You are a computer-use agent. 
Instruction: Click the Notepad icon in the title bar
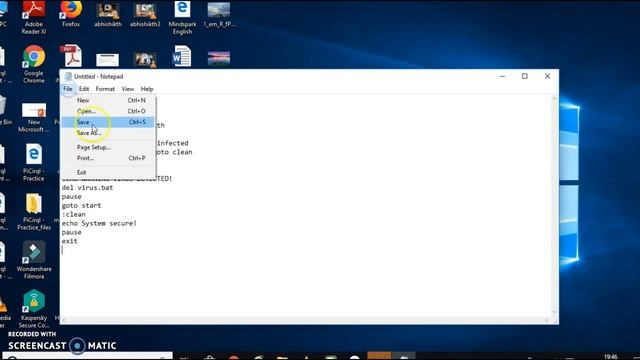click(68, 76)
